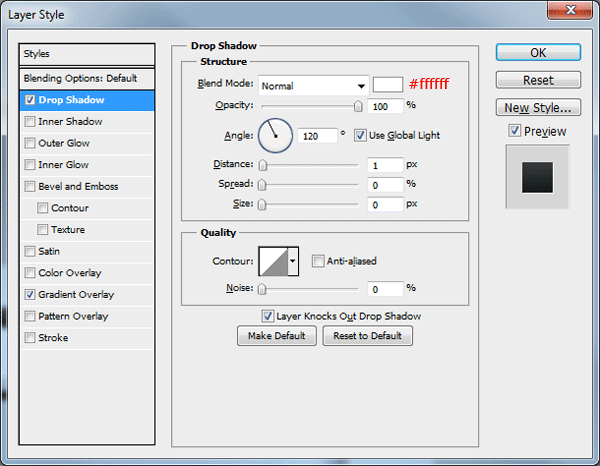Click the Spread value field
The height and width of the screenshot is (466, 600).
pos(385,185)
